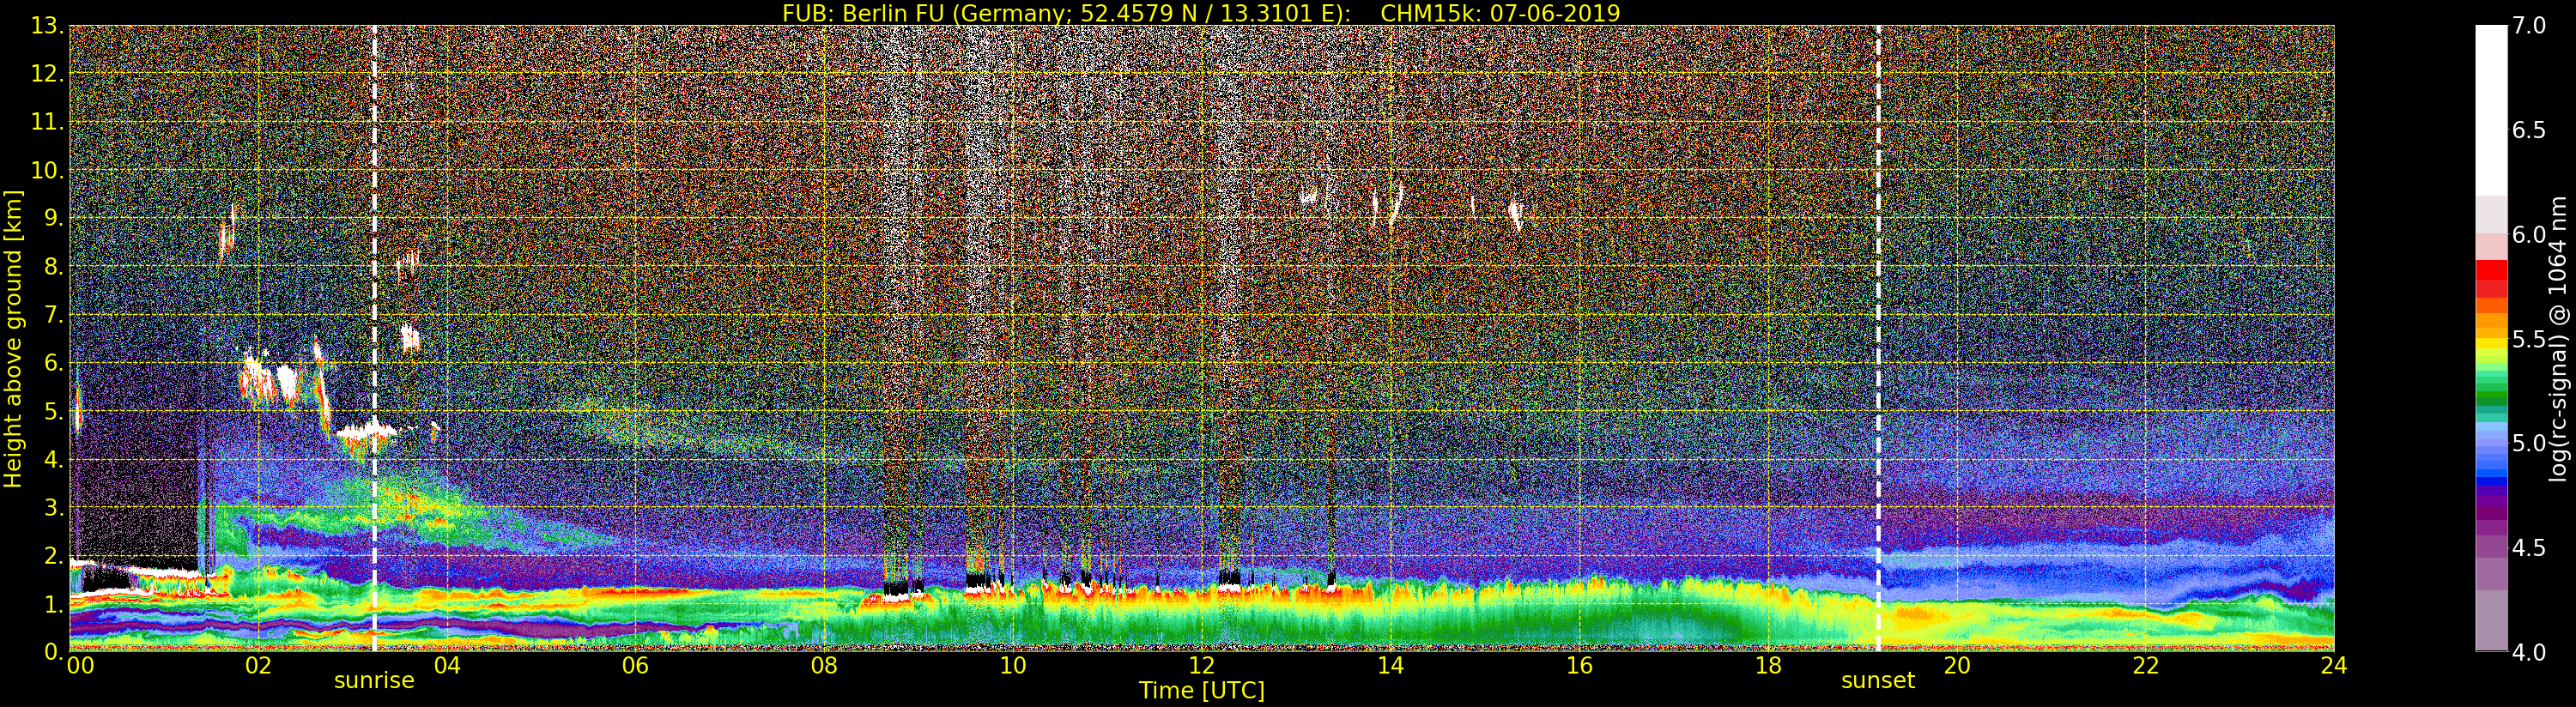Click the time axis tick label "12"
Image resolution: width=2576 pixels, height=707 pixels.
click(x=1202, y=666)
